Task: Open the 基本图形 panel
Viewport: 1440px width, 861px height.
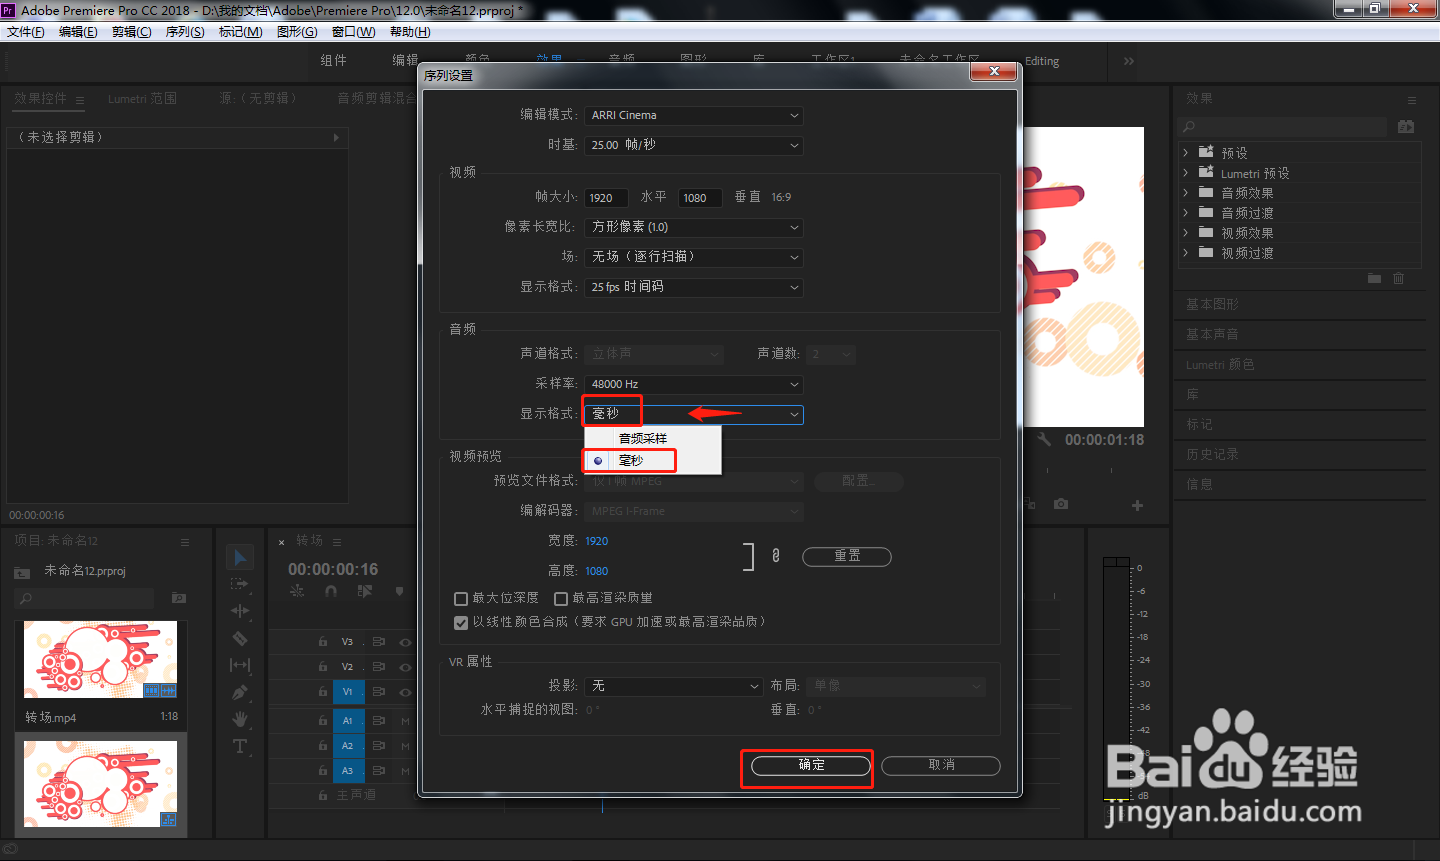Action: click(x=1212, y=304)
